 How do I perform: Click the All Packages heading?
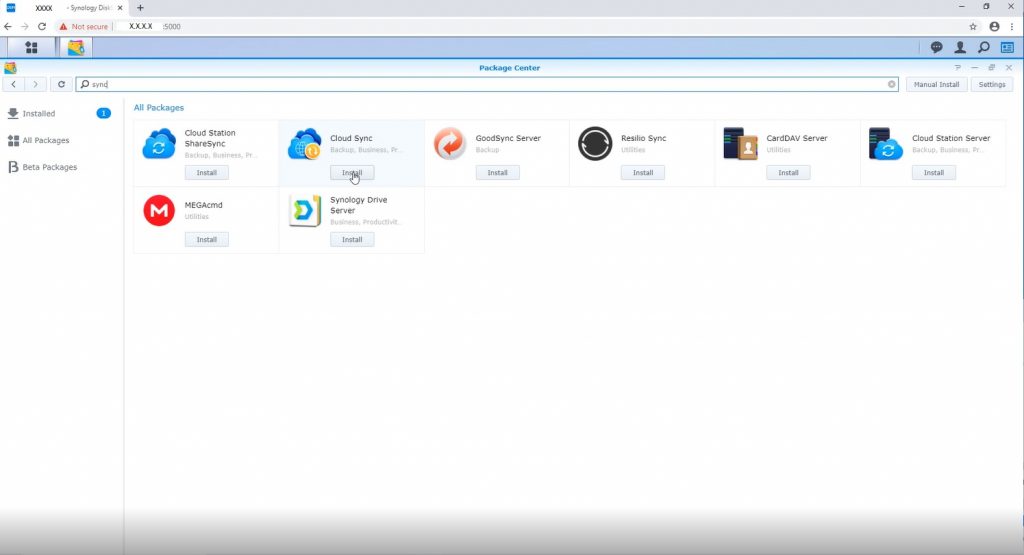click(159, 108)
